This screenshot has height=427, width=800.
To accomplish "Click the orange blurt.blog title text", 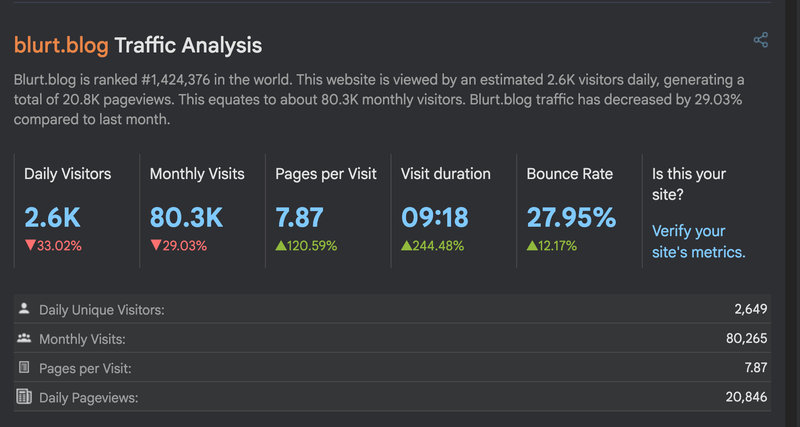I will pos(61,45).
